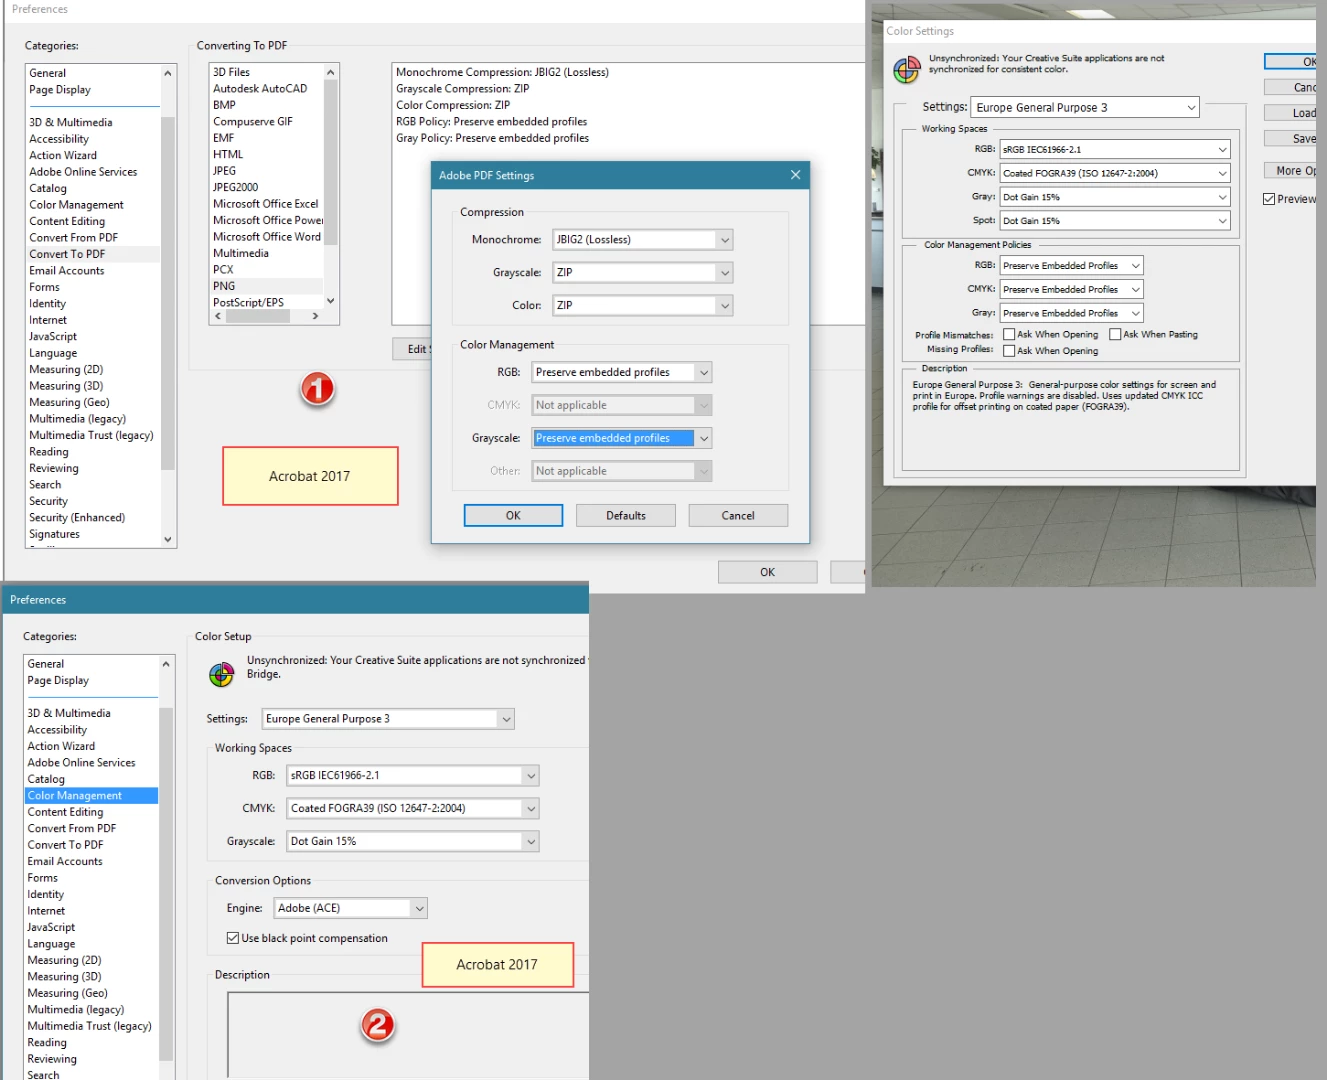Select Color Management in upper Categories list
1327x1080 pixels.
point(76,205)
